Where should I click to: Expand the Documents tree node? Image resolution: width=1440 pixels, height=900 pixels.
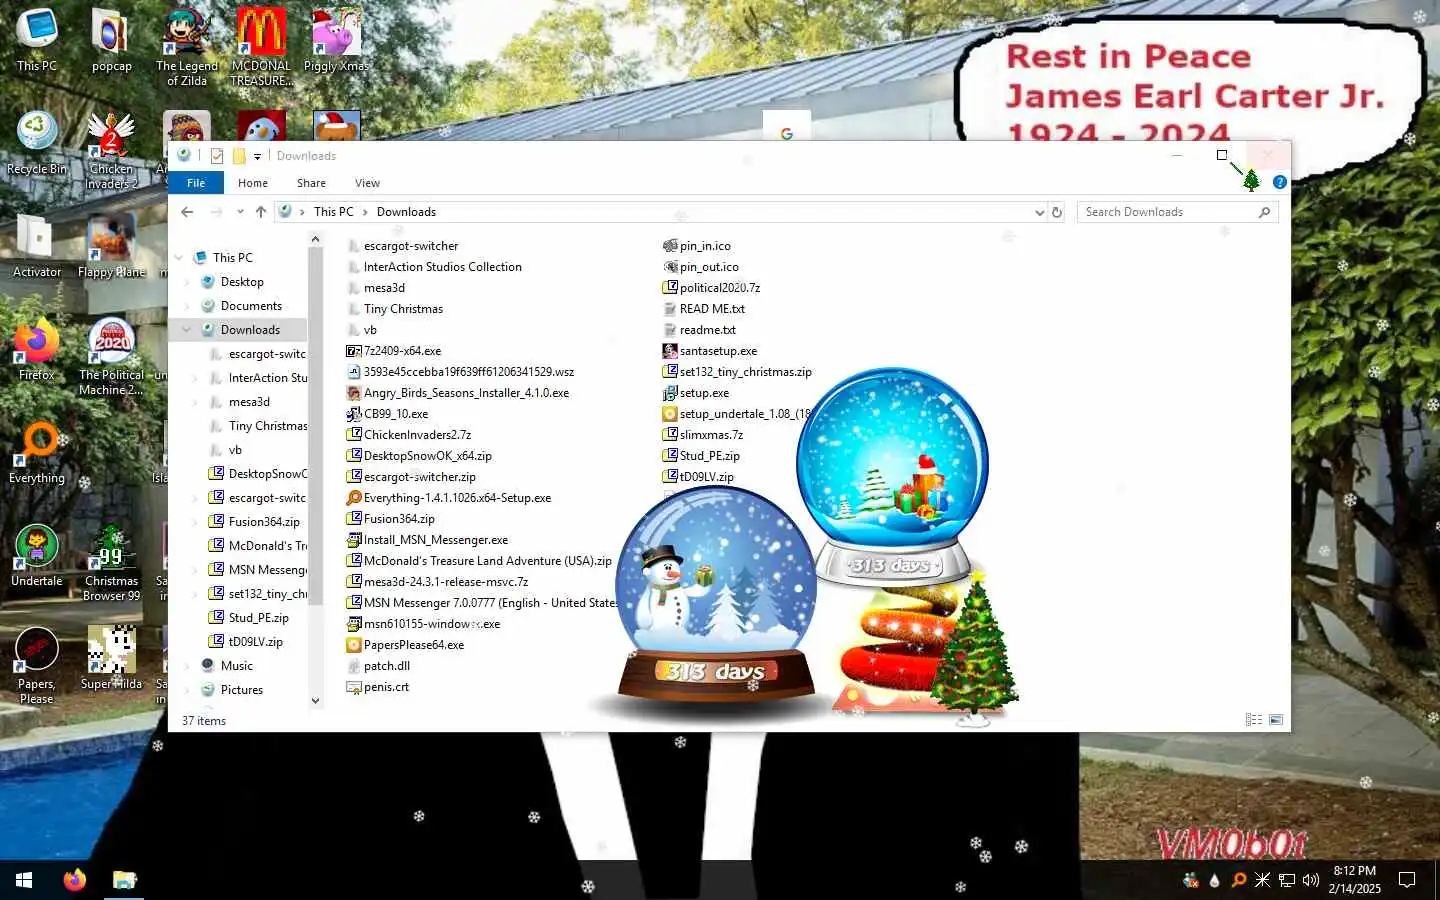pos(186,306)
